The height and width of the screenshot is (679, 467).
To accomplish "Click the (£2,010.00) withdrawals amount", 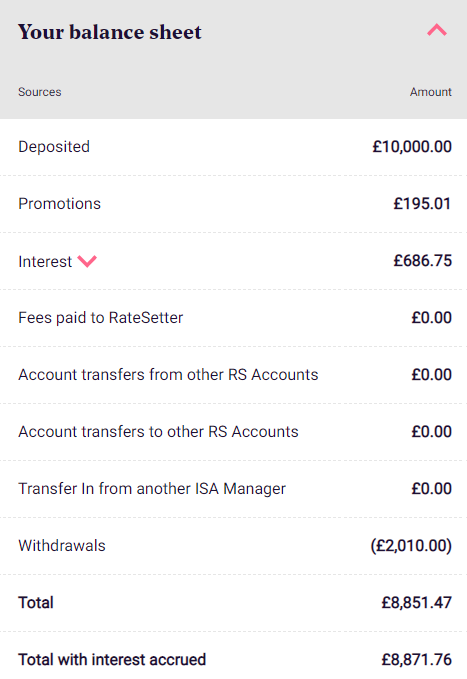I will click(411, 546).
